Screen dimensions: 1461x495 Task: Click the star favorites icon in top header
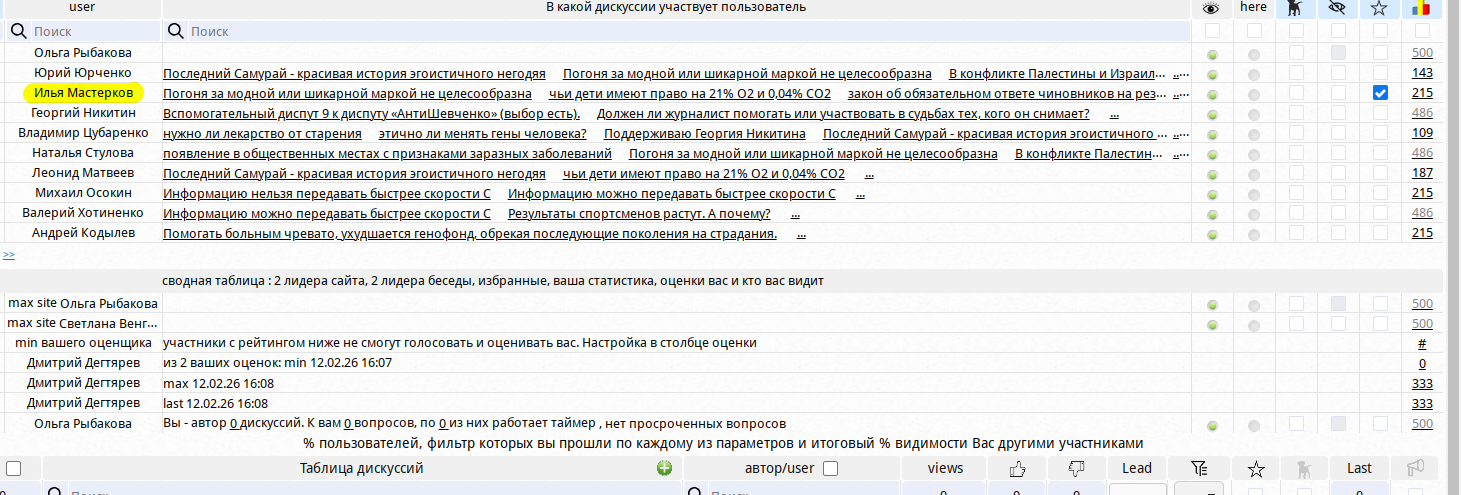click(1379, 8)
